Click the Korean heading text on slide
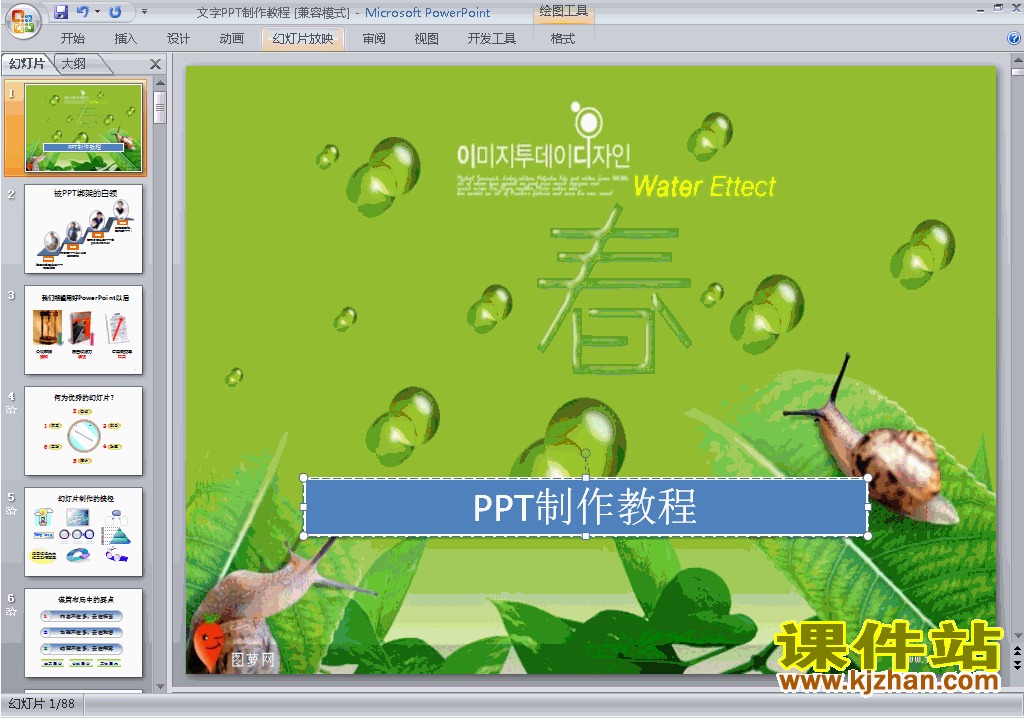The width and height of the screenshot is (1024, 718). pos(543,155)
